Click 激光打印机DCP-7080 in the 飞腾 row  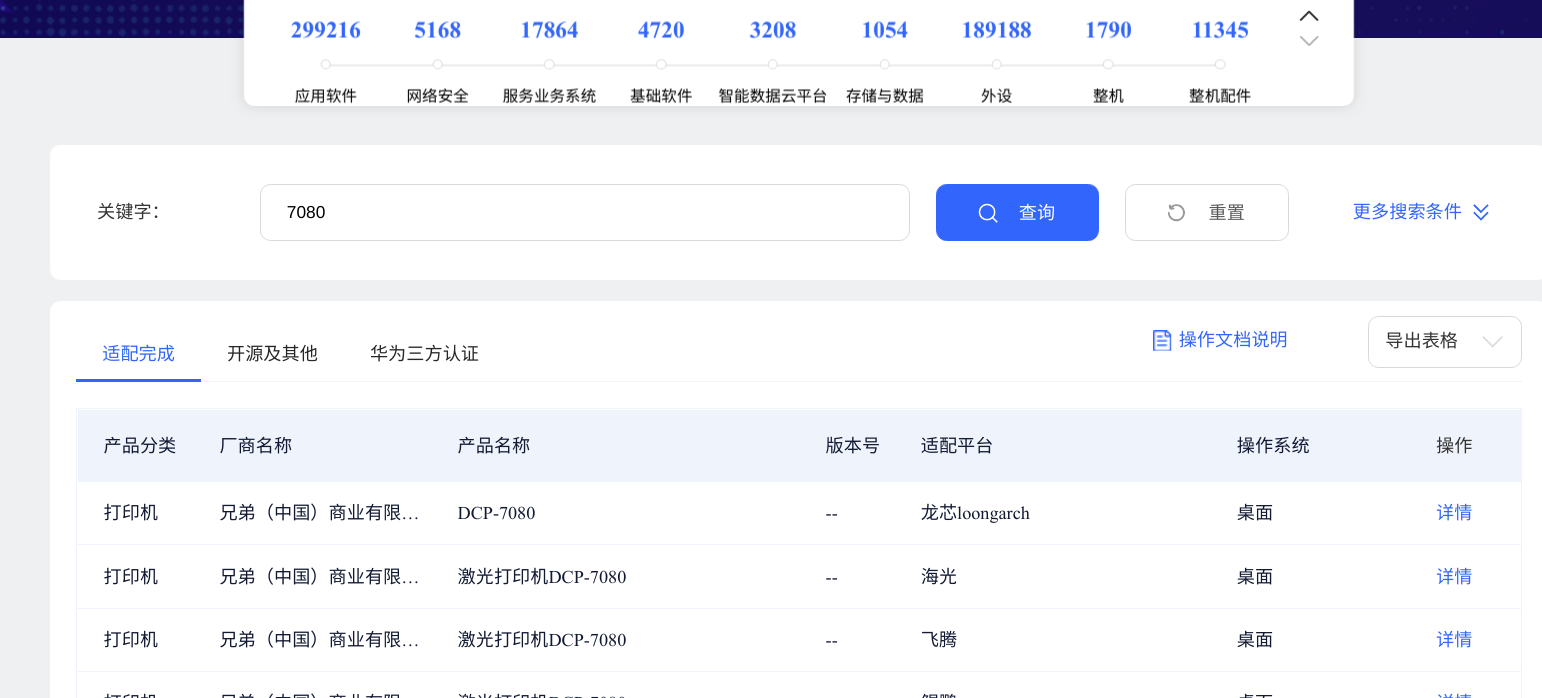tap(542, 640)
